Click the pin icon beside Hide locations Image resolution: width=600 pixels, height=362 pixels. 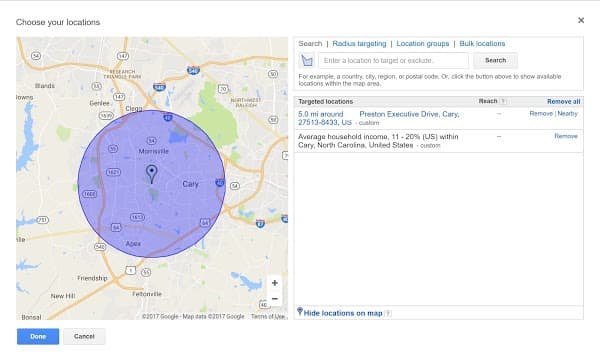click(x=300, y=311)
